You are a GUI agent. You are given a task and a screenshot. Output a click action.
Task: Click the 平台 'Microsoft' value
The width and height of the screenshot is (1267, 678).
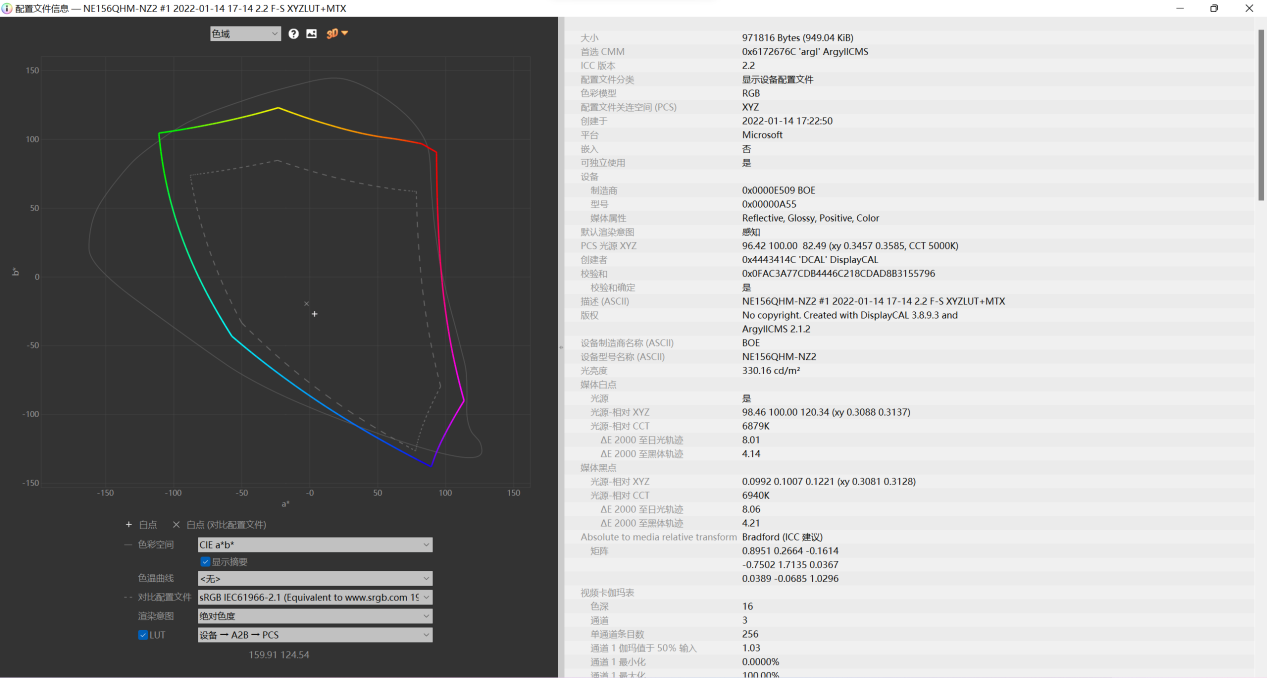762,135
